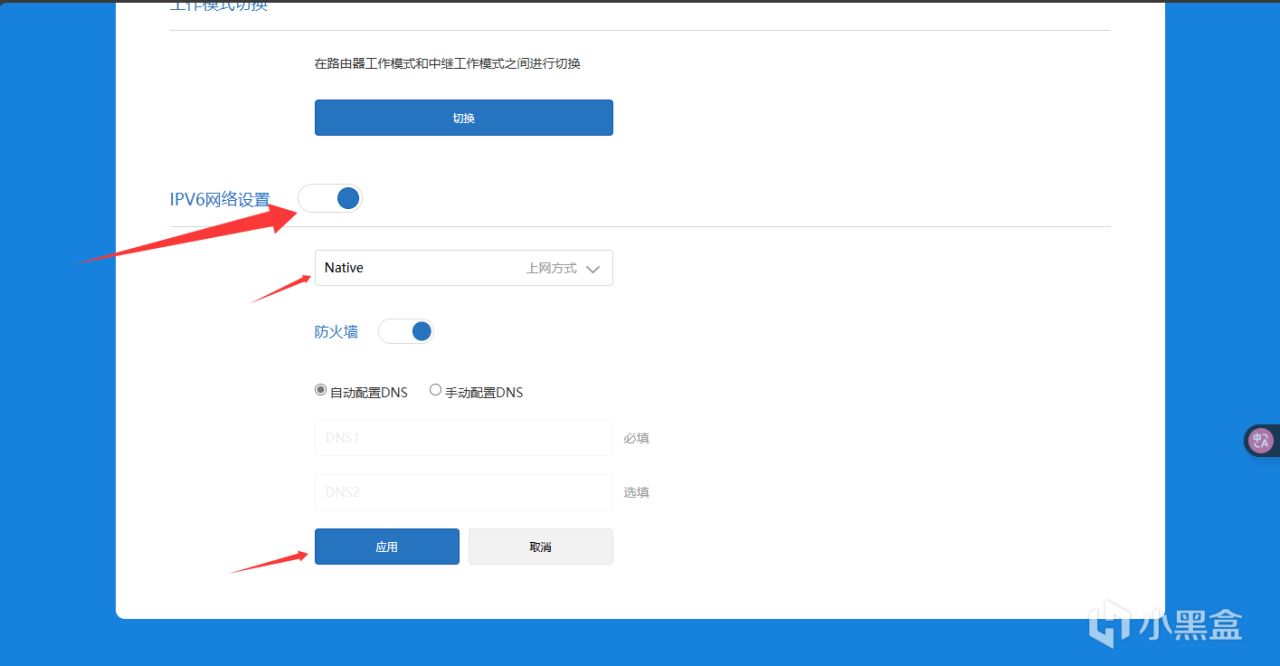Toggle the 防火墙 firewall switch
Viewport: 1280px width, 666px height.
click(x=406, y=331)
